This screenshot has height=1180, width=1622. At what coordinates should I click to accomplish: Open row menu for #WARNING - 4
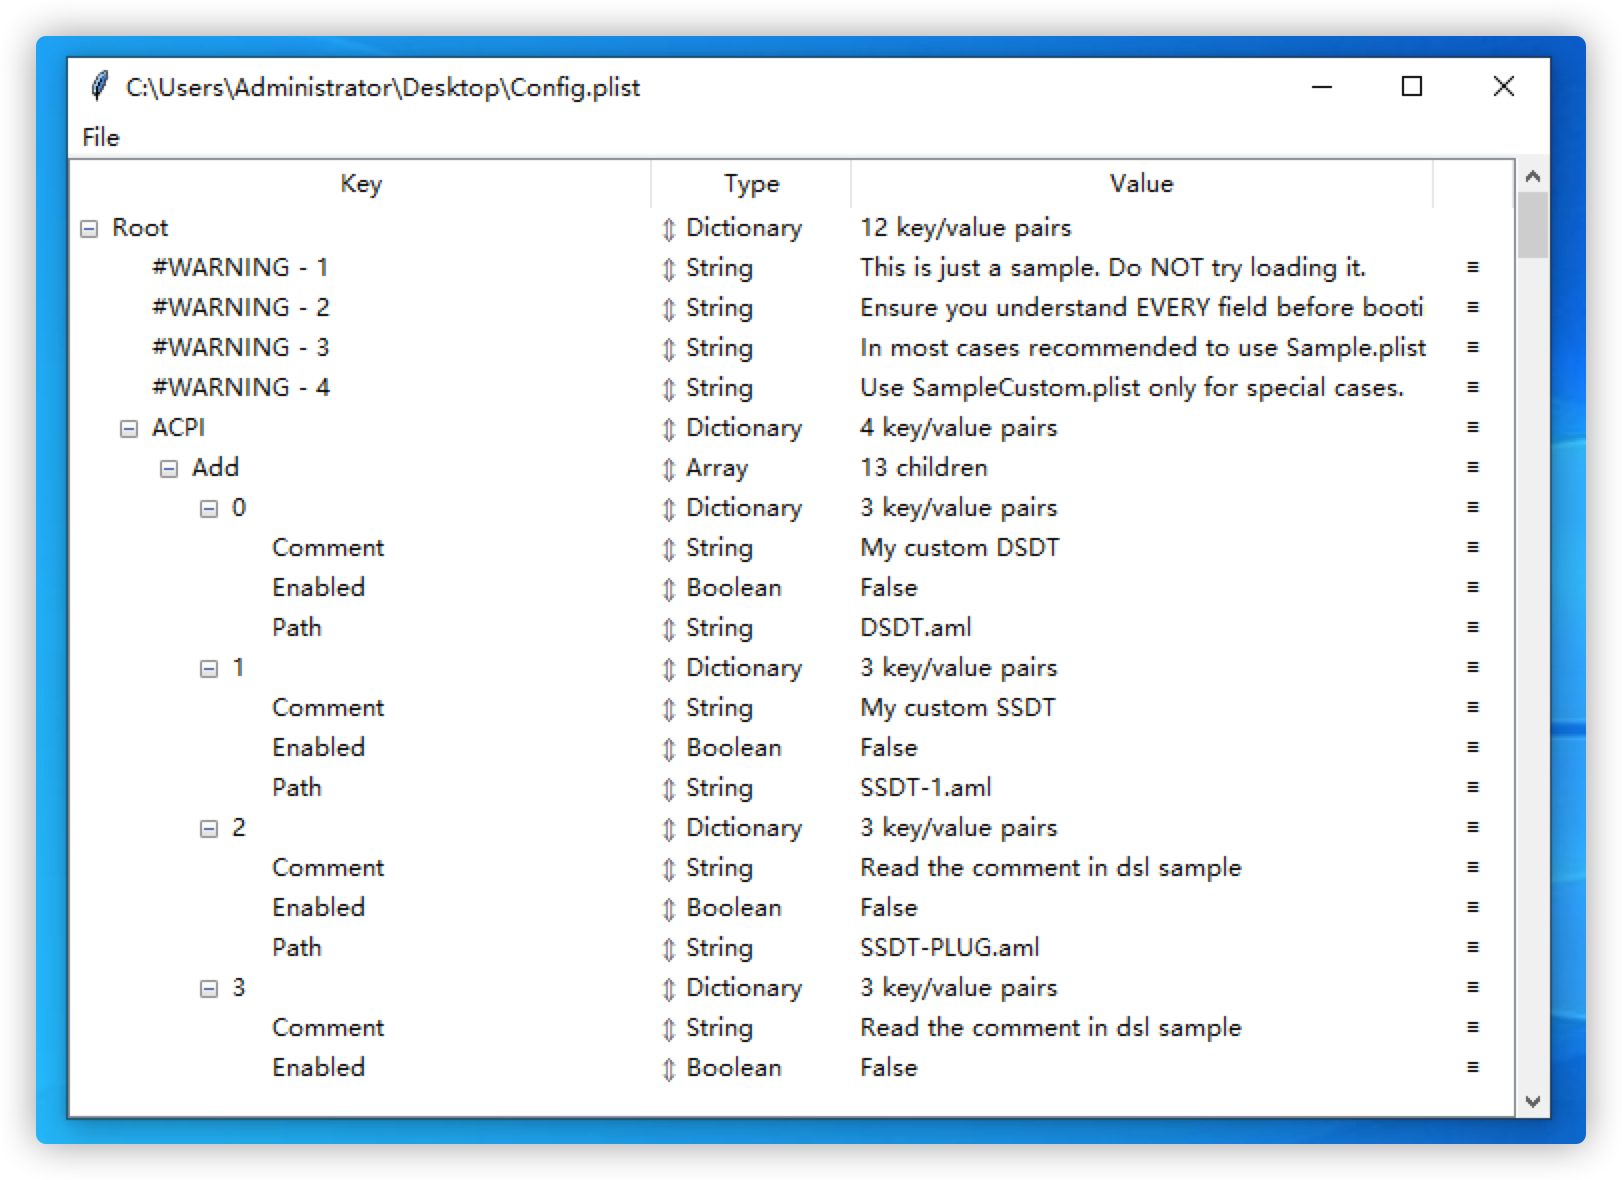click(x=1473, y=387)
